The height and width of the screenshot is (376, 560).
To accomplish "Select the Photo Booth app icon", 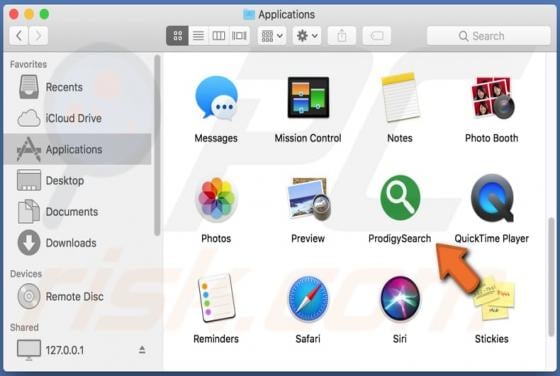I will [x=492, y=98].
